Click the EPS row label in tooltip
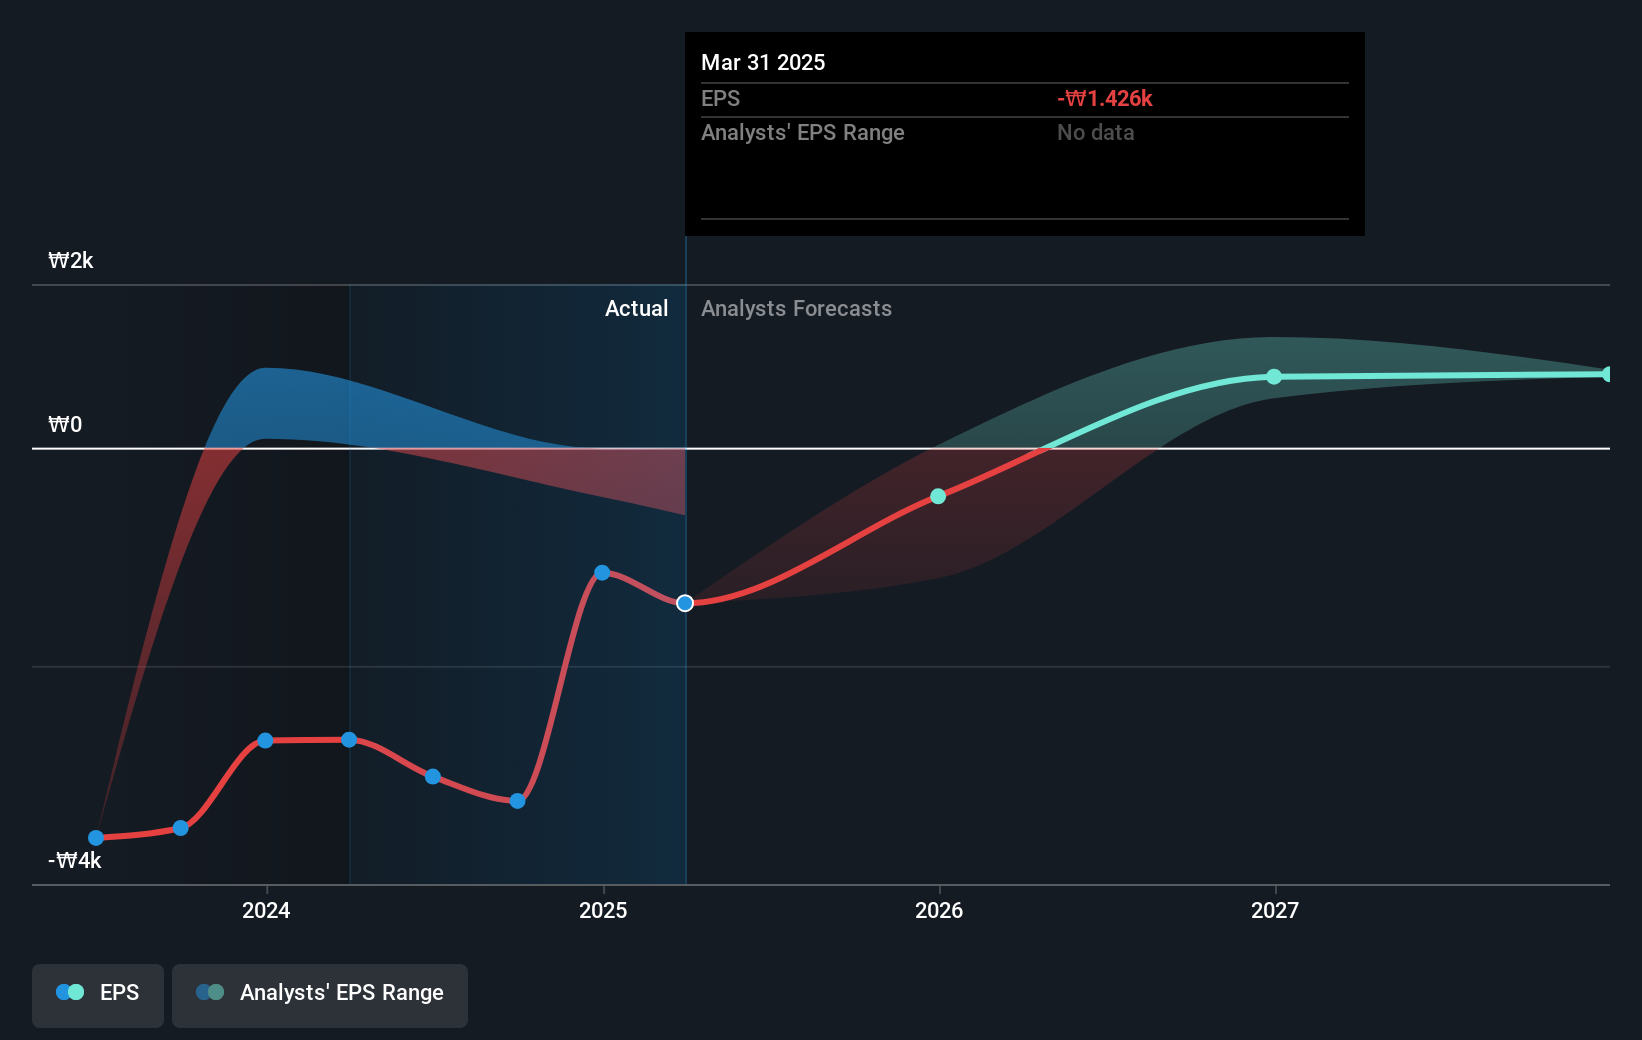 coord(721,99)
